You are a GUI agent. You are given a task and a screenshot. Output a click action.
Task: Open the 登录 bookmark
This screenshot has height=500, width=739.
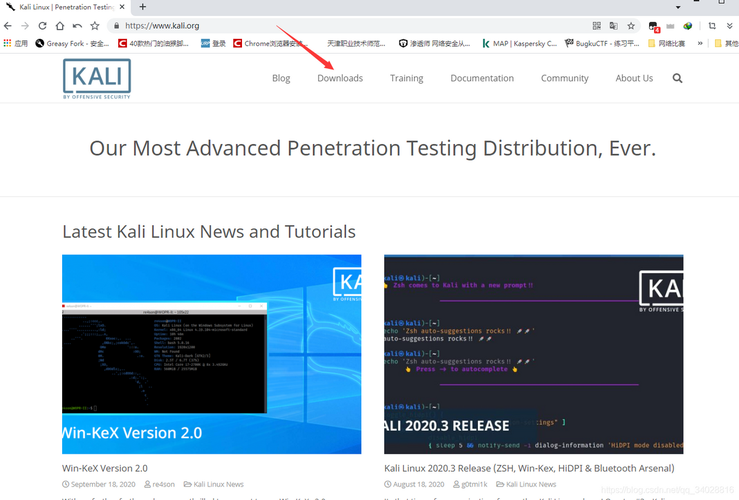(x=213, y=43)
